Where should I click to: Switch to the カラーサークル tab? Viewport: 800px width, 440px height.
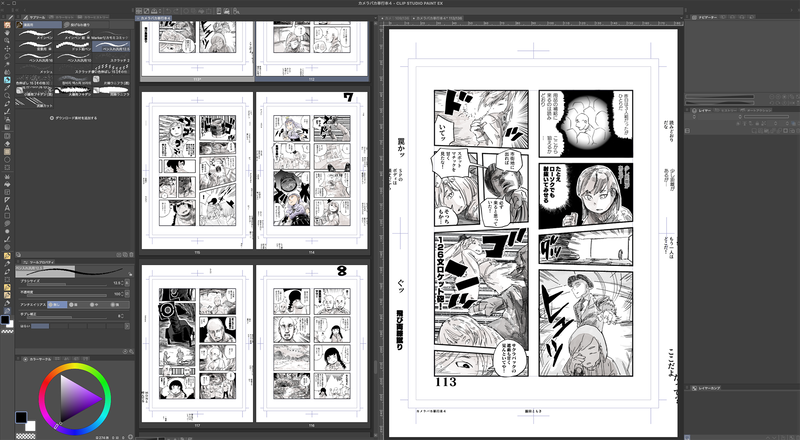coord(37,359)
